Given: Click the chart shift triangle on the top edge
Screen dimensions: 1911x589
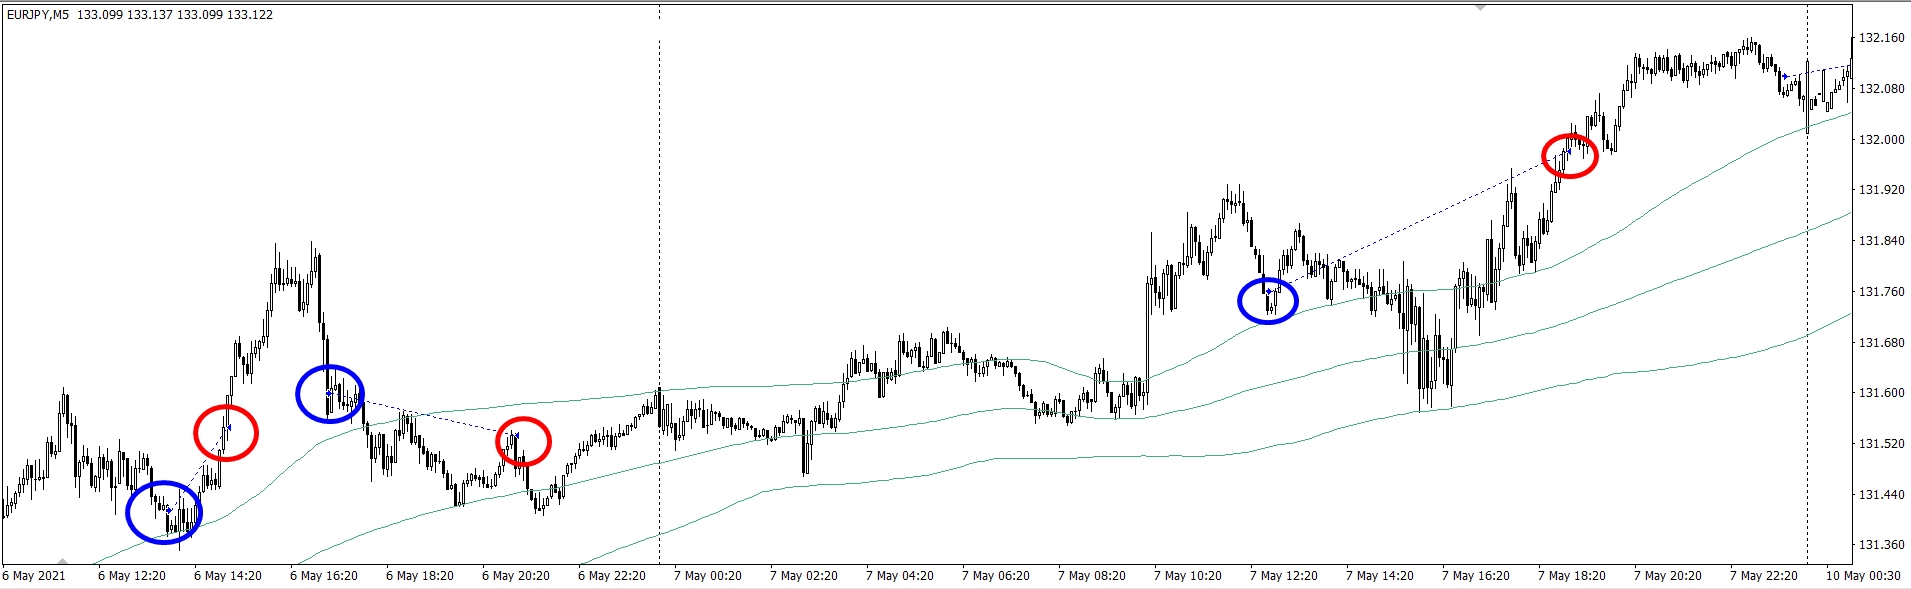Looking at the screenshot, I should click(1481, 7).
